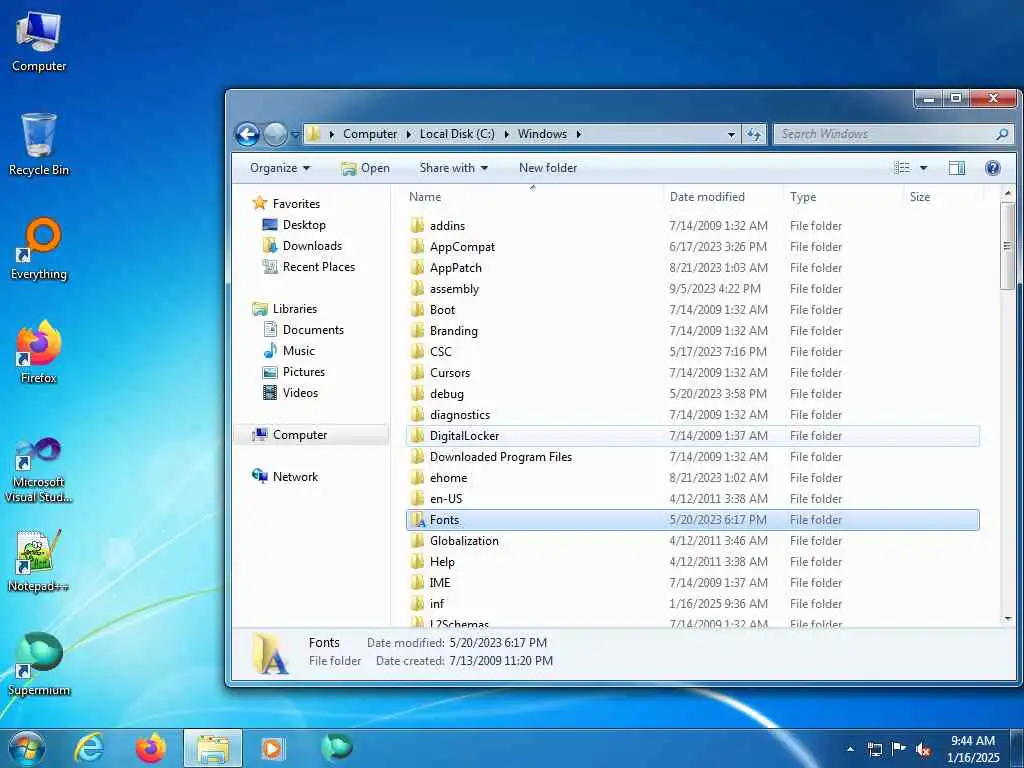Open Explorer Help question mark
Screen dimensions: 1024x768
(x=993, y=168)
